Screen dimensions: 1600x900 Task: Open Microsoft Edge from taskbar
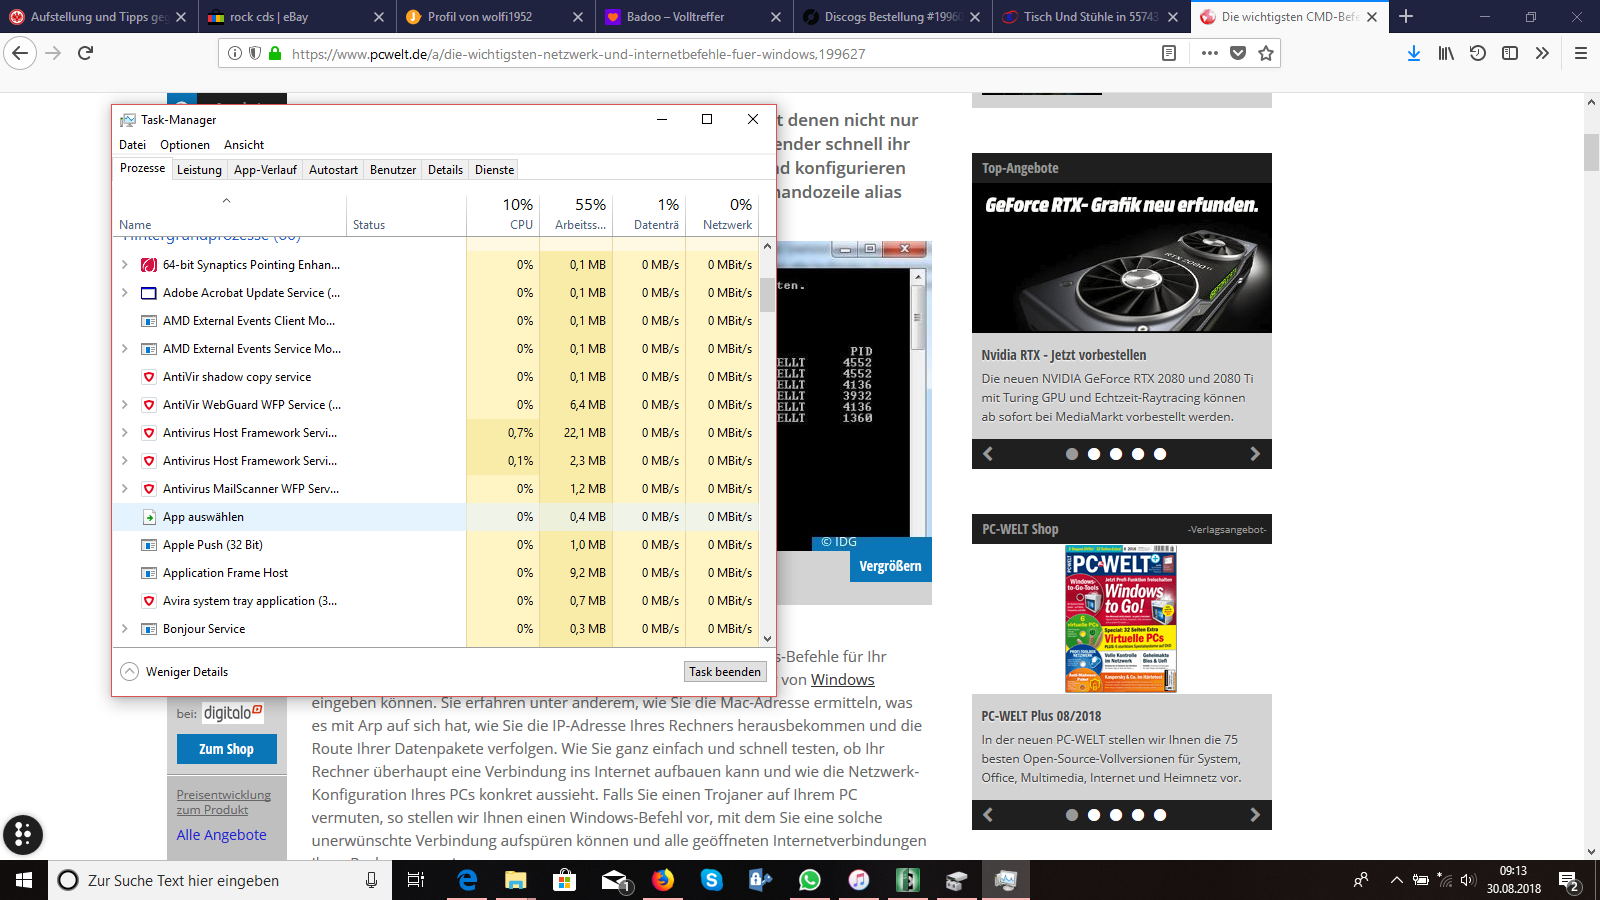click(467, 880)
